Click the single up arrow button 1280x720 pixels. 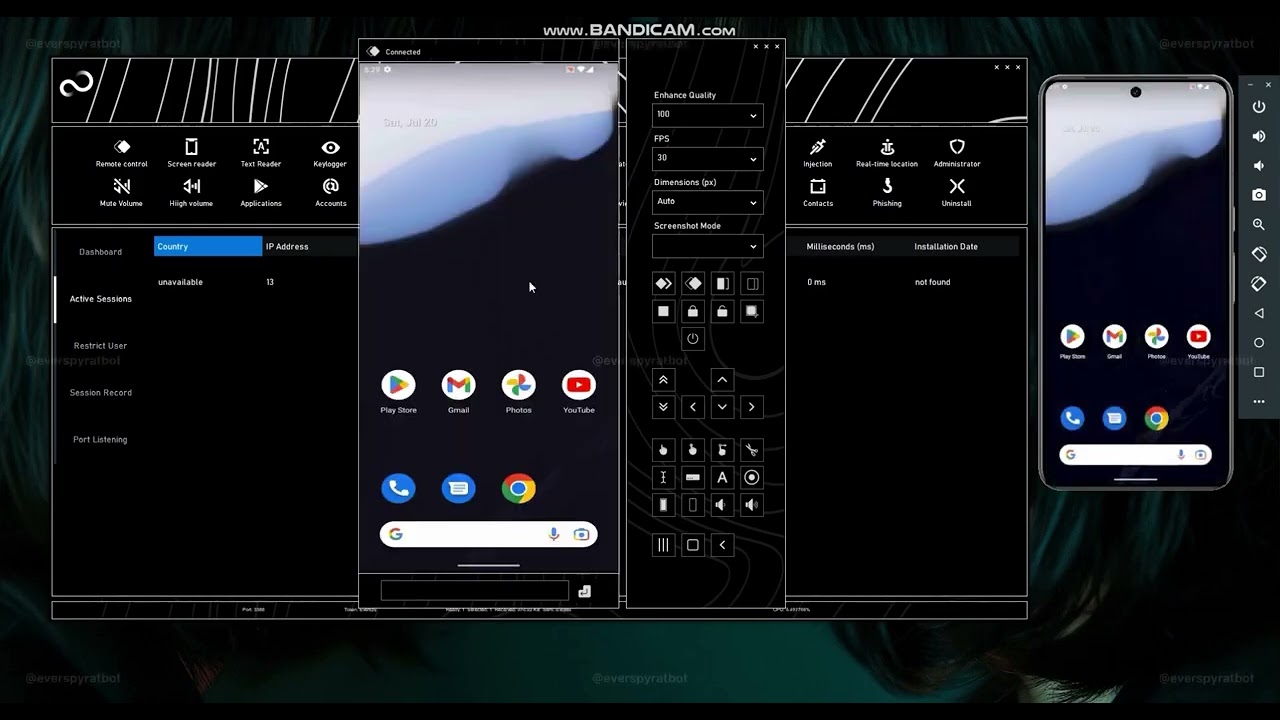click(722, 379)
